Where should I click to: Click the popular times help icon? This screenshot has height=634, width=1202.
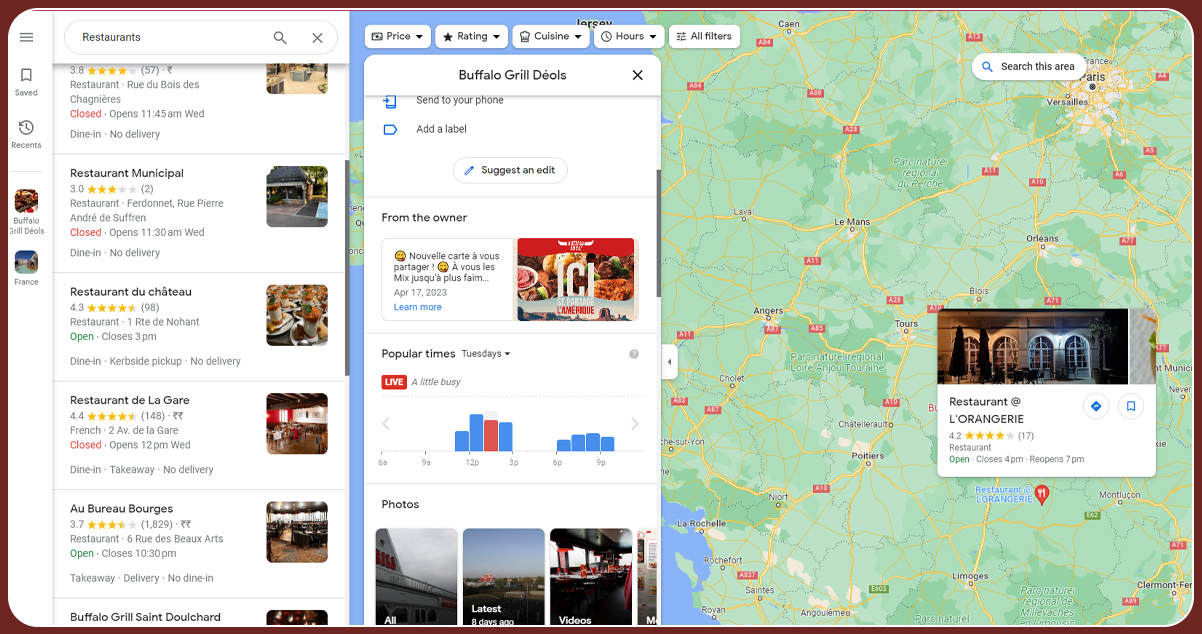coord(633,354)
